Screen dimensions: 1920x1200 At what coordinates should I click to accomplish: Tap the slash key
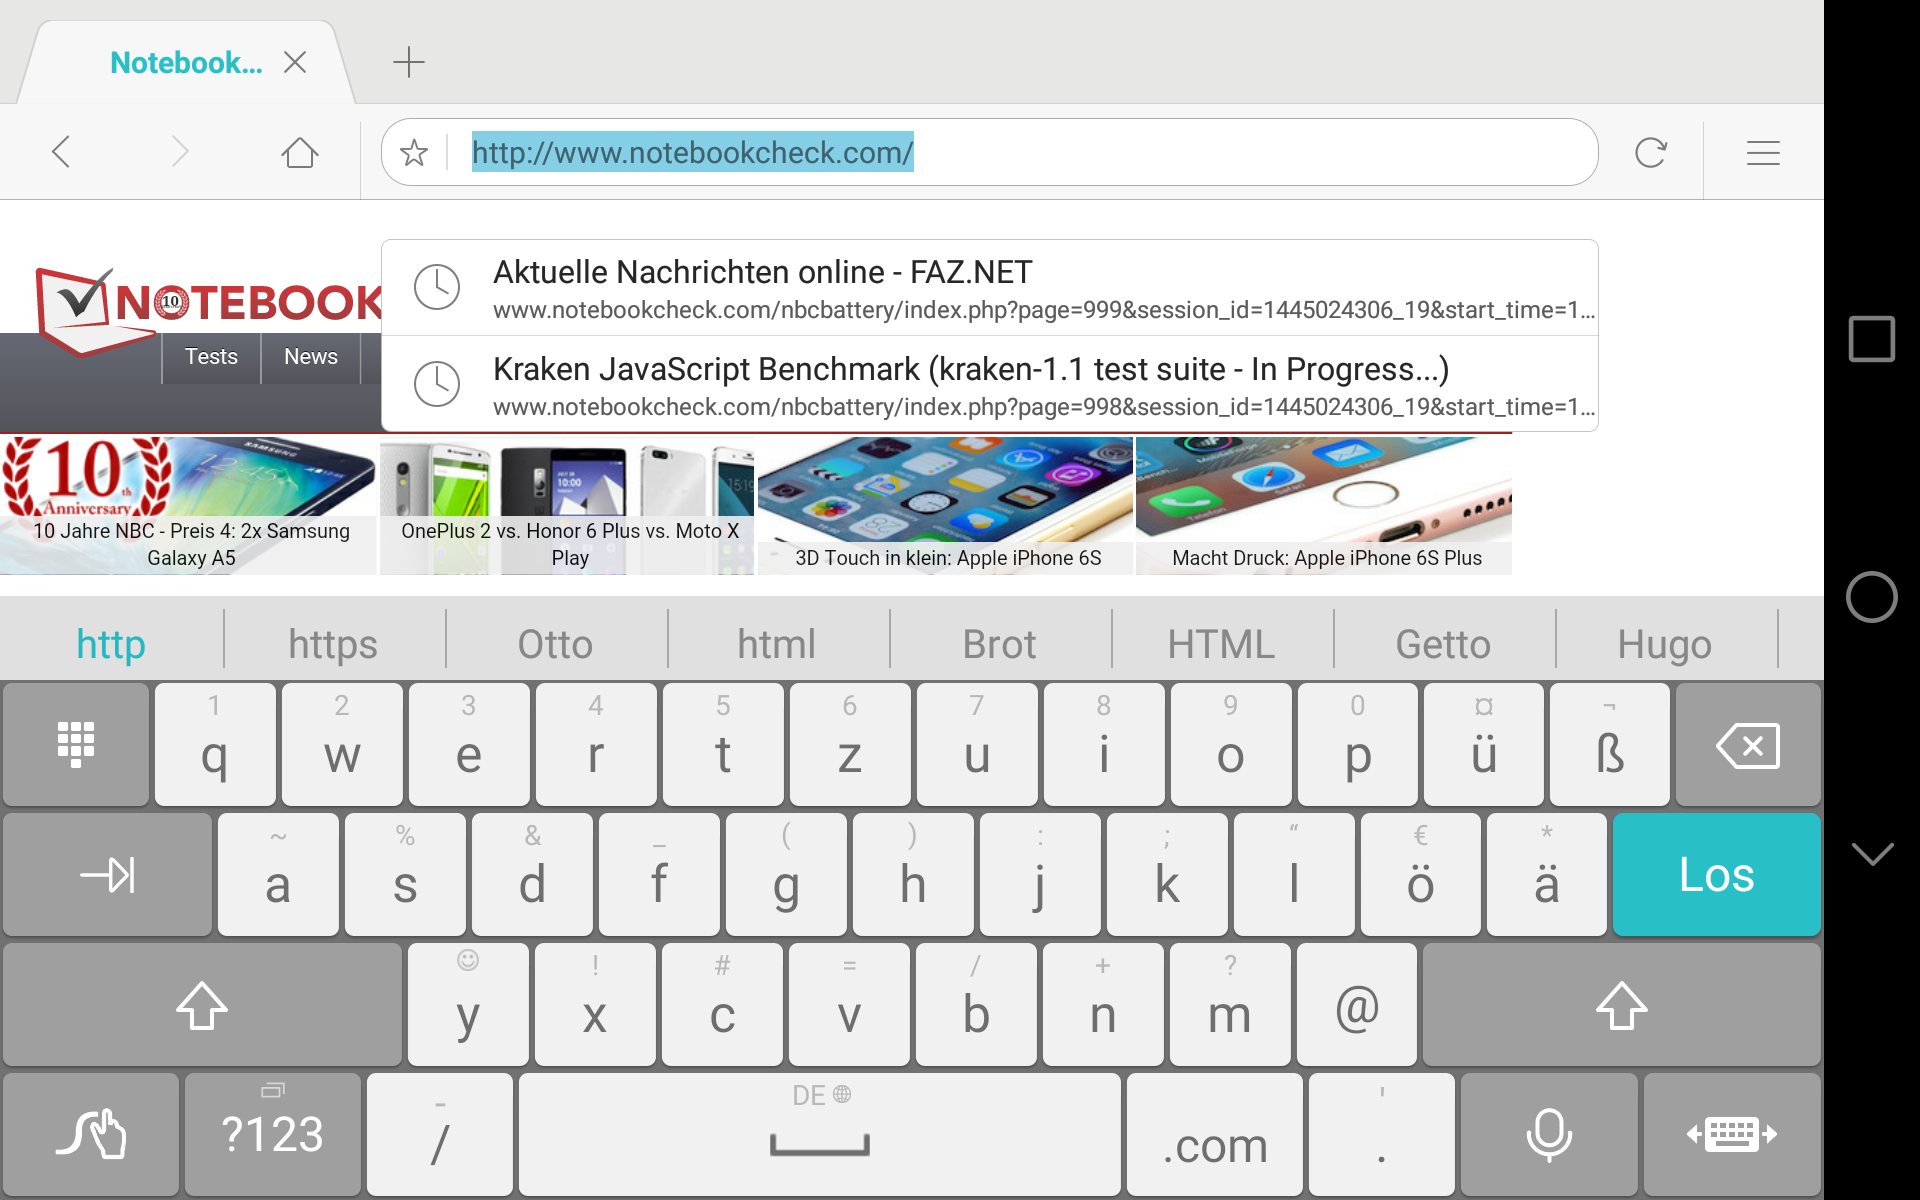[440, 1134]
